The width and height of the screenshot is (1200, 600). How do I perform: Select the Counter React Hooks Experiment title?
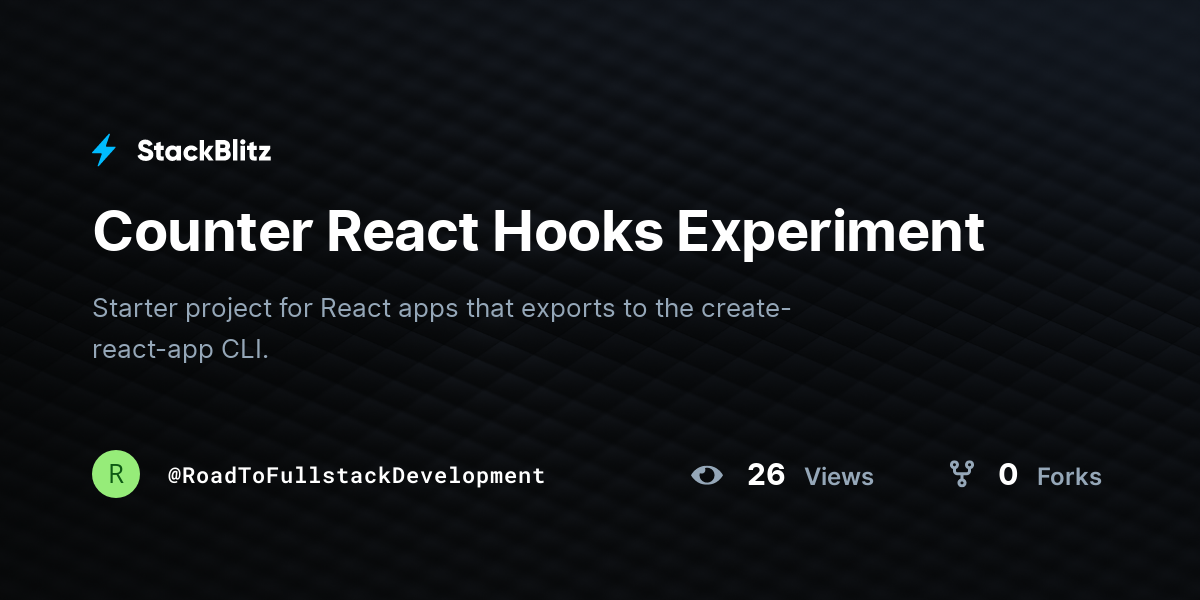538,232
